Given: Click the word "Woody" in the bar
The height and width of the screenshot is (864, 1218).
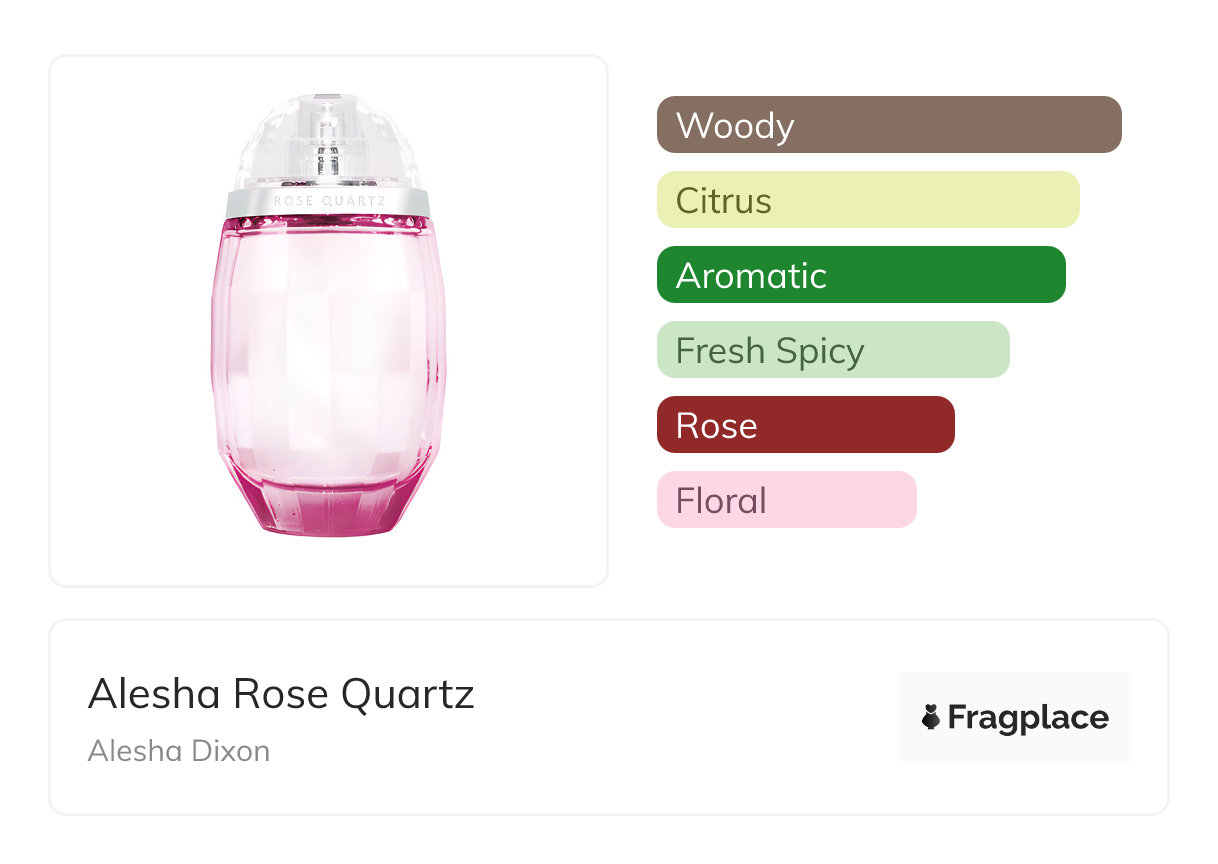Looking at the screenshot, I should pos(735,126).
